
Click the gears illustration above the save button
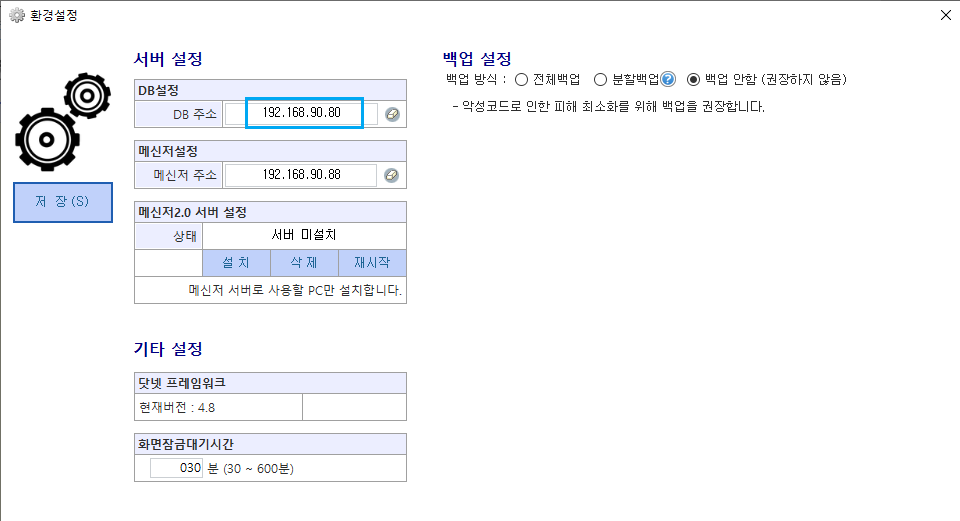pos(63,121)
